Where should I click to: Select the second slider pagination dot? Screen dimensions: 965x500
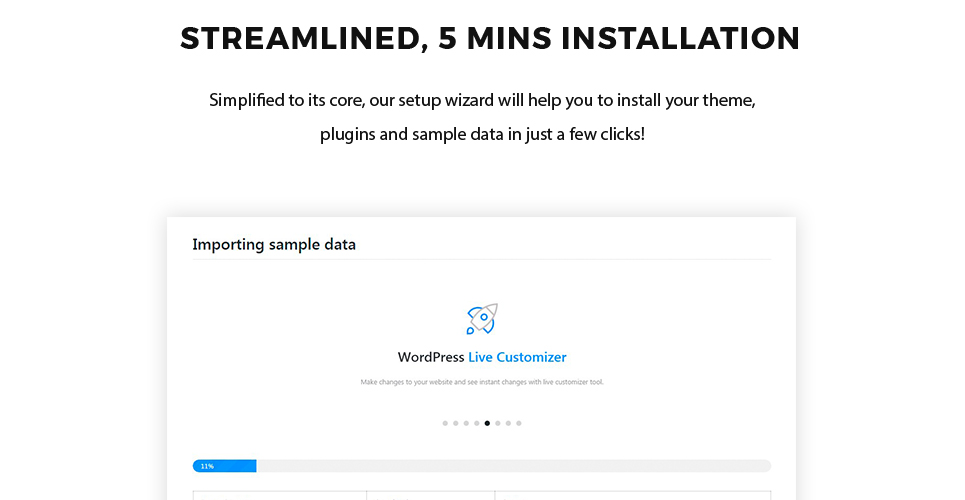pos(455,423)
